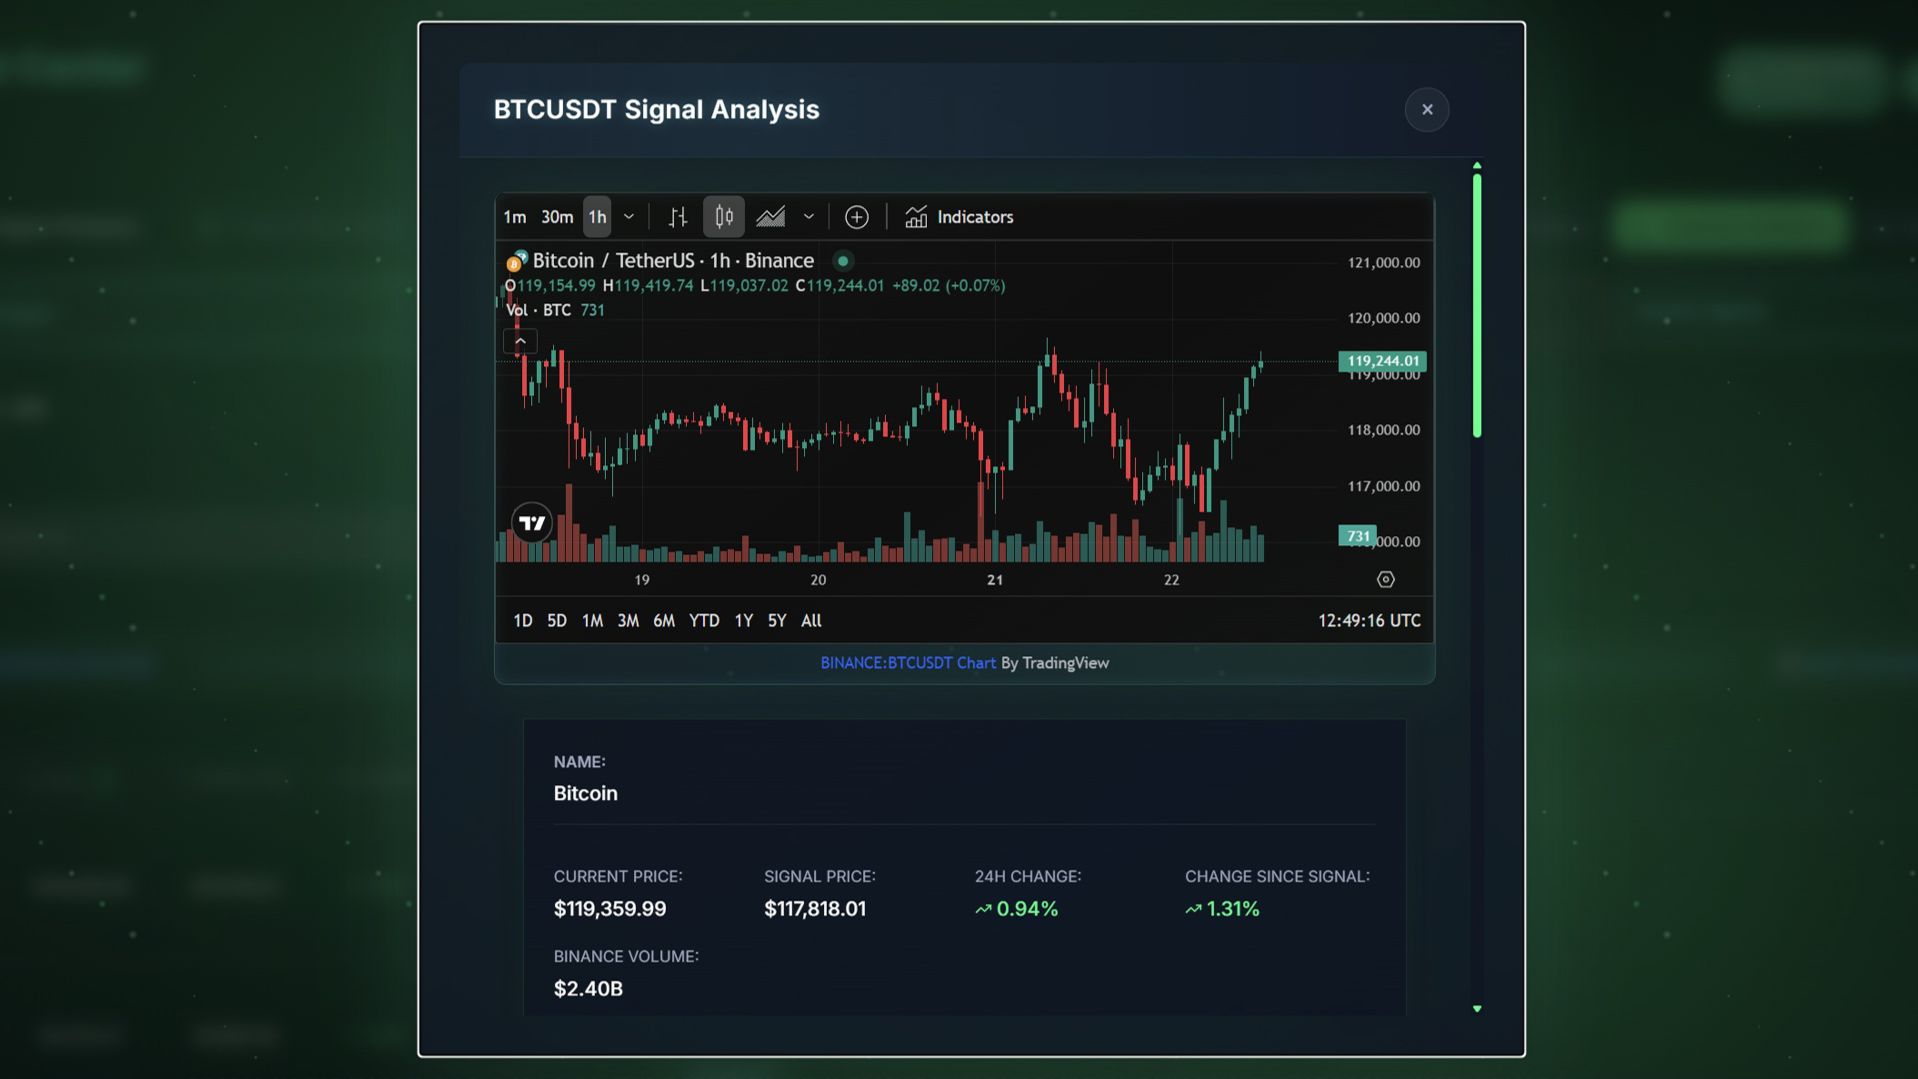Viewport: 1918px width, 1079px height.
Task: Click the Binance volume value $2.40B
Action: (x=588, y=989)
